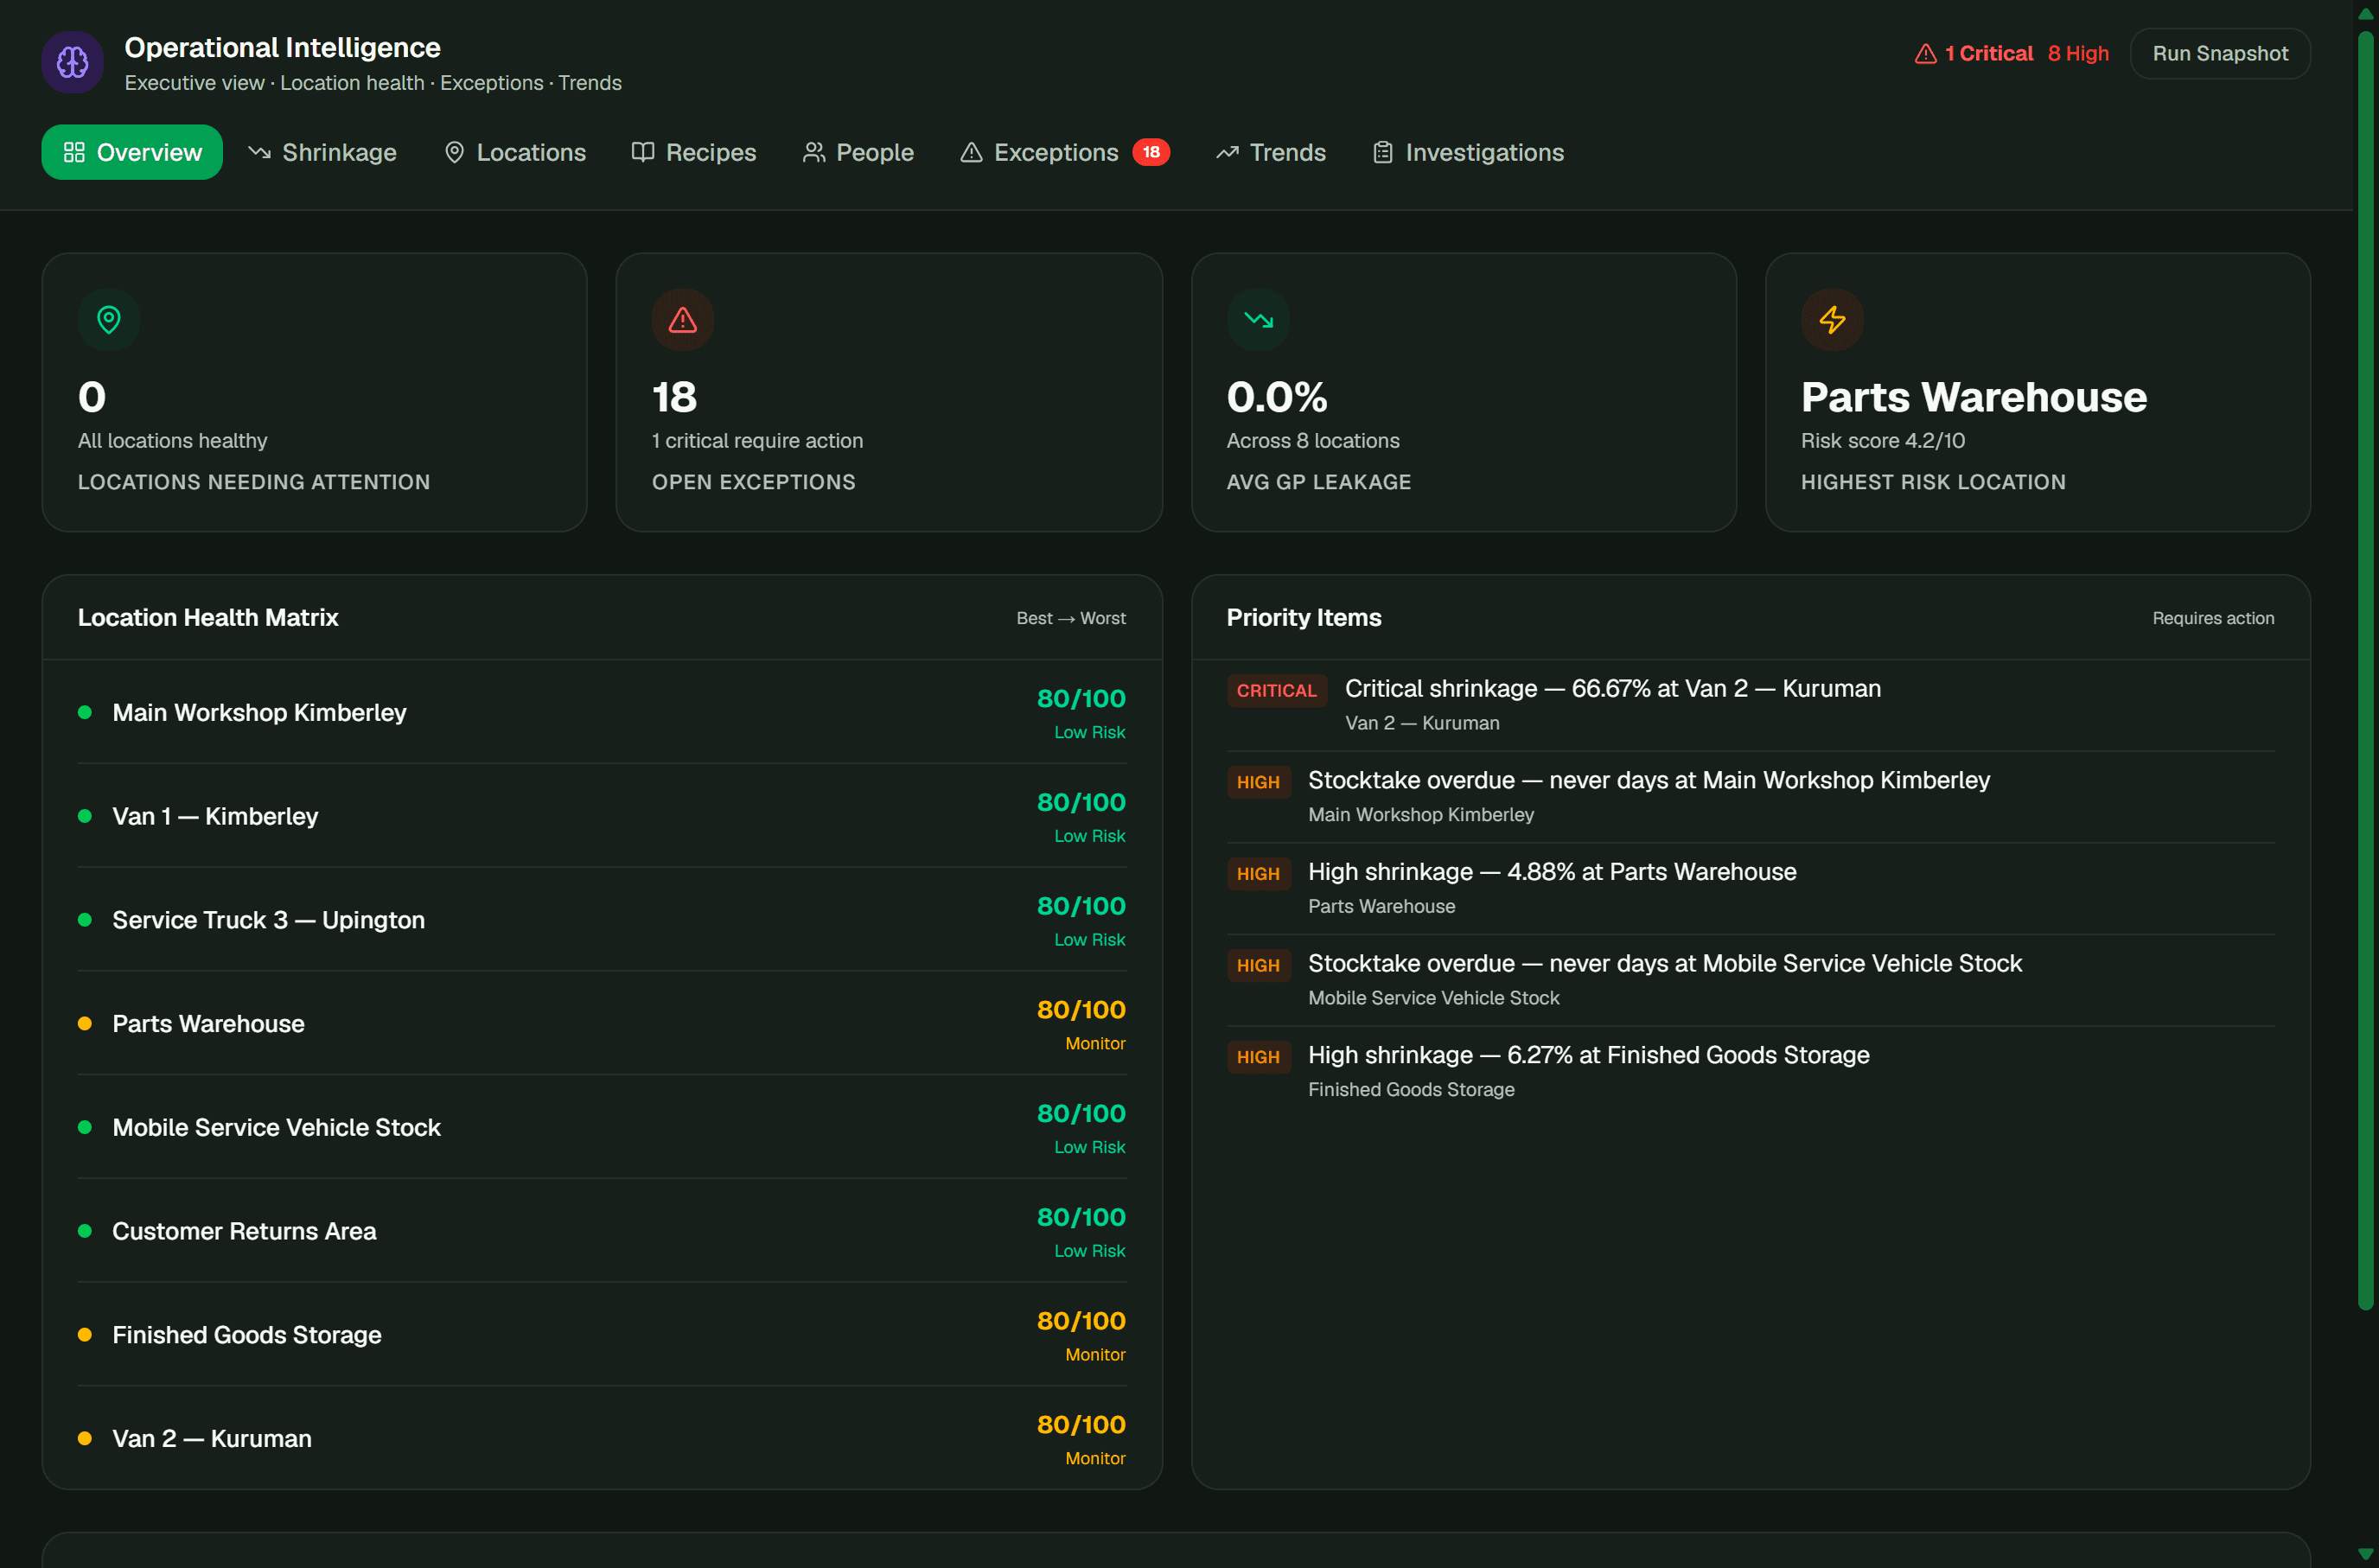Image resolution: width=2379 pixels, height=1568 pixels.
Task: Open the Overview tab
Action: pos(132,152)
